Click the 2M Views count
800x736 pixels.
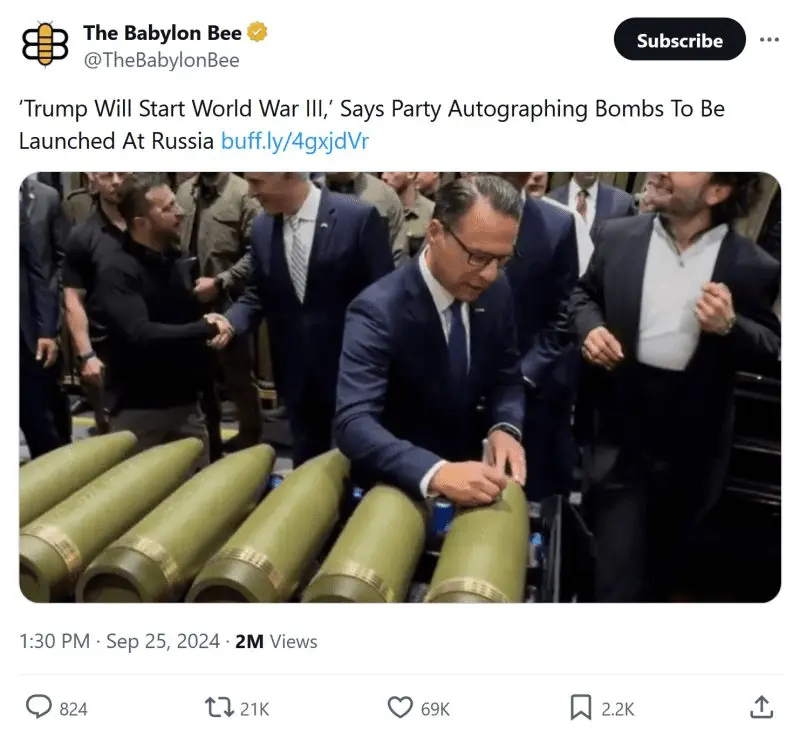[275, 642]
